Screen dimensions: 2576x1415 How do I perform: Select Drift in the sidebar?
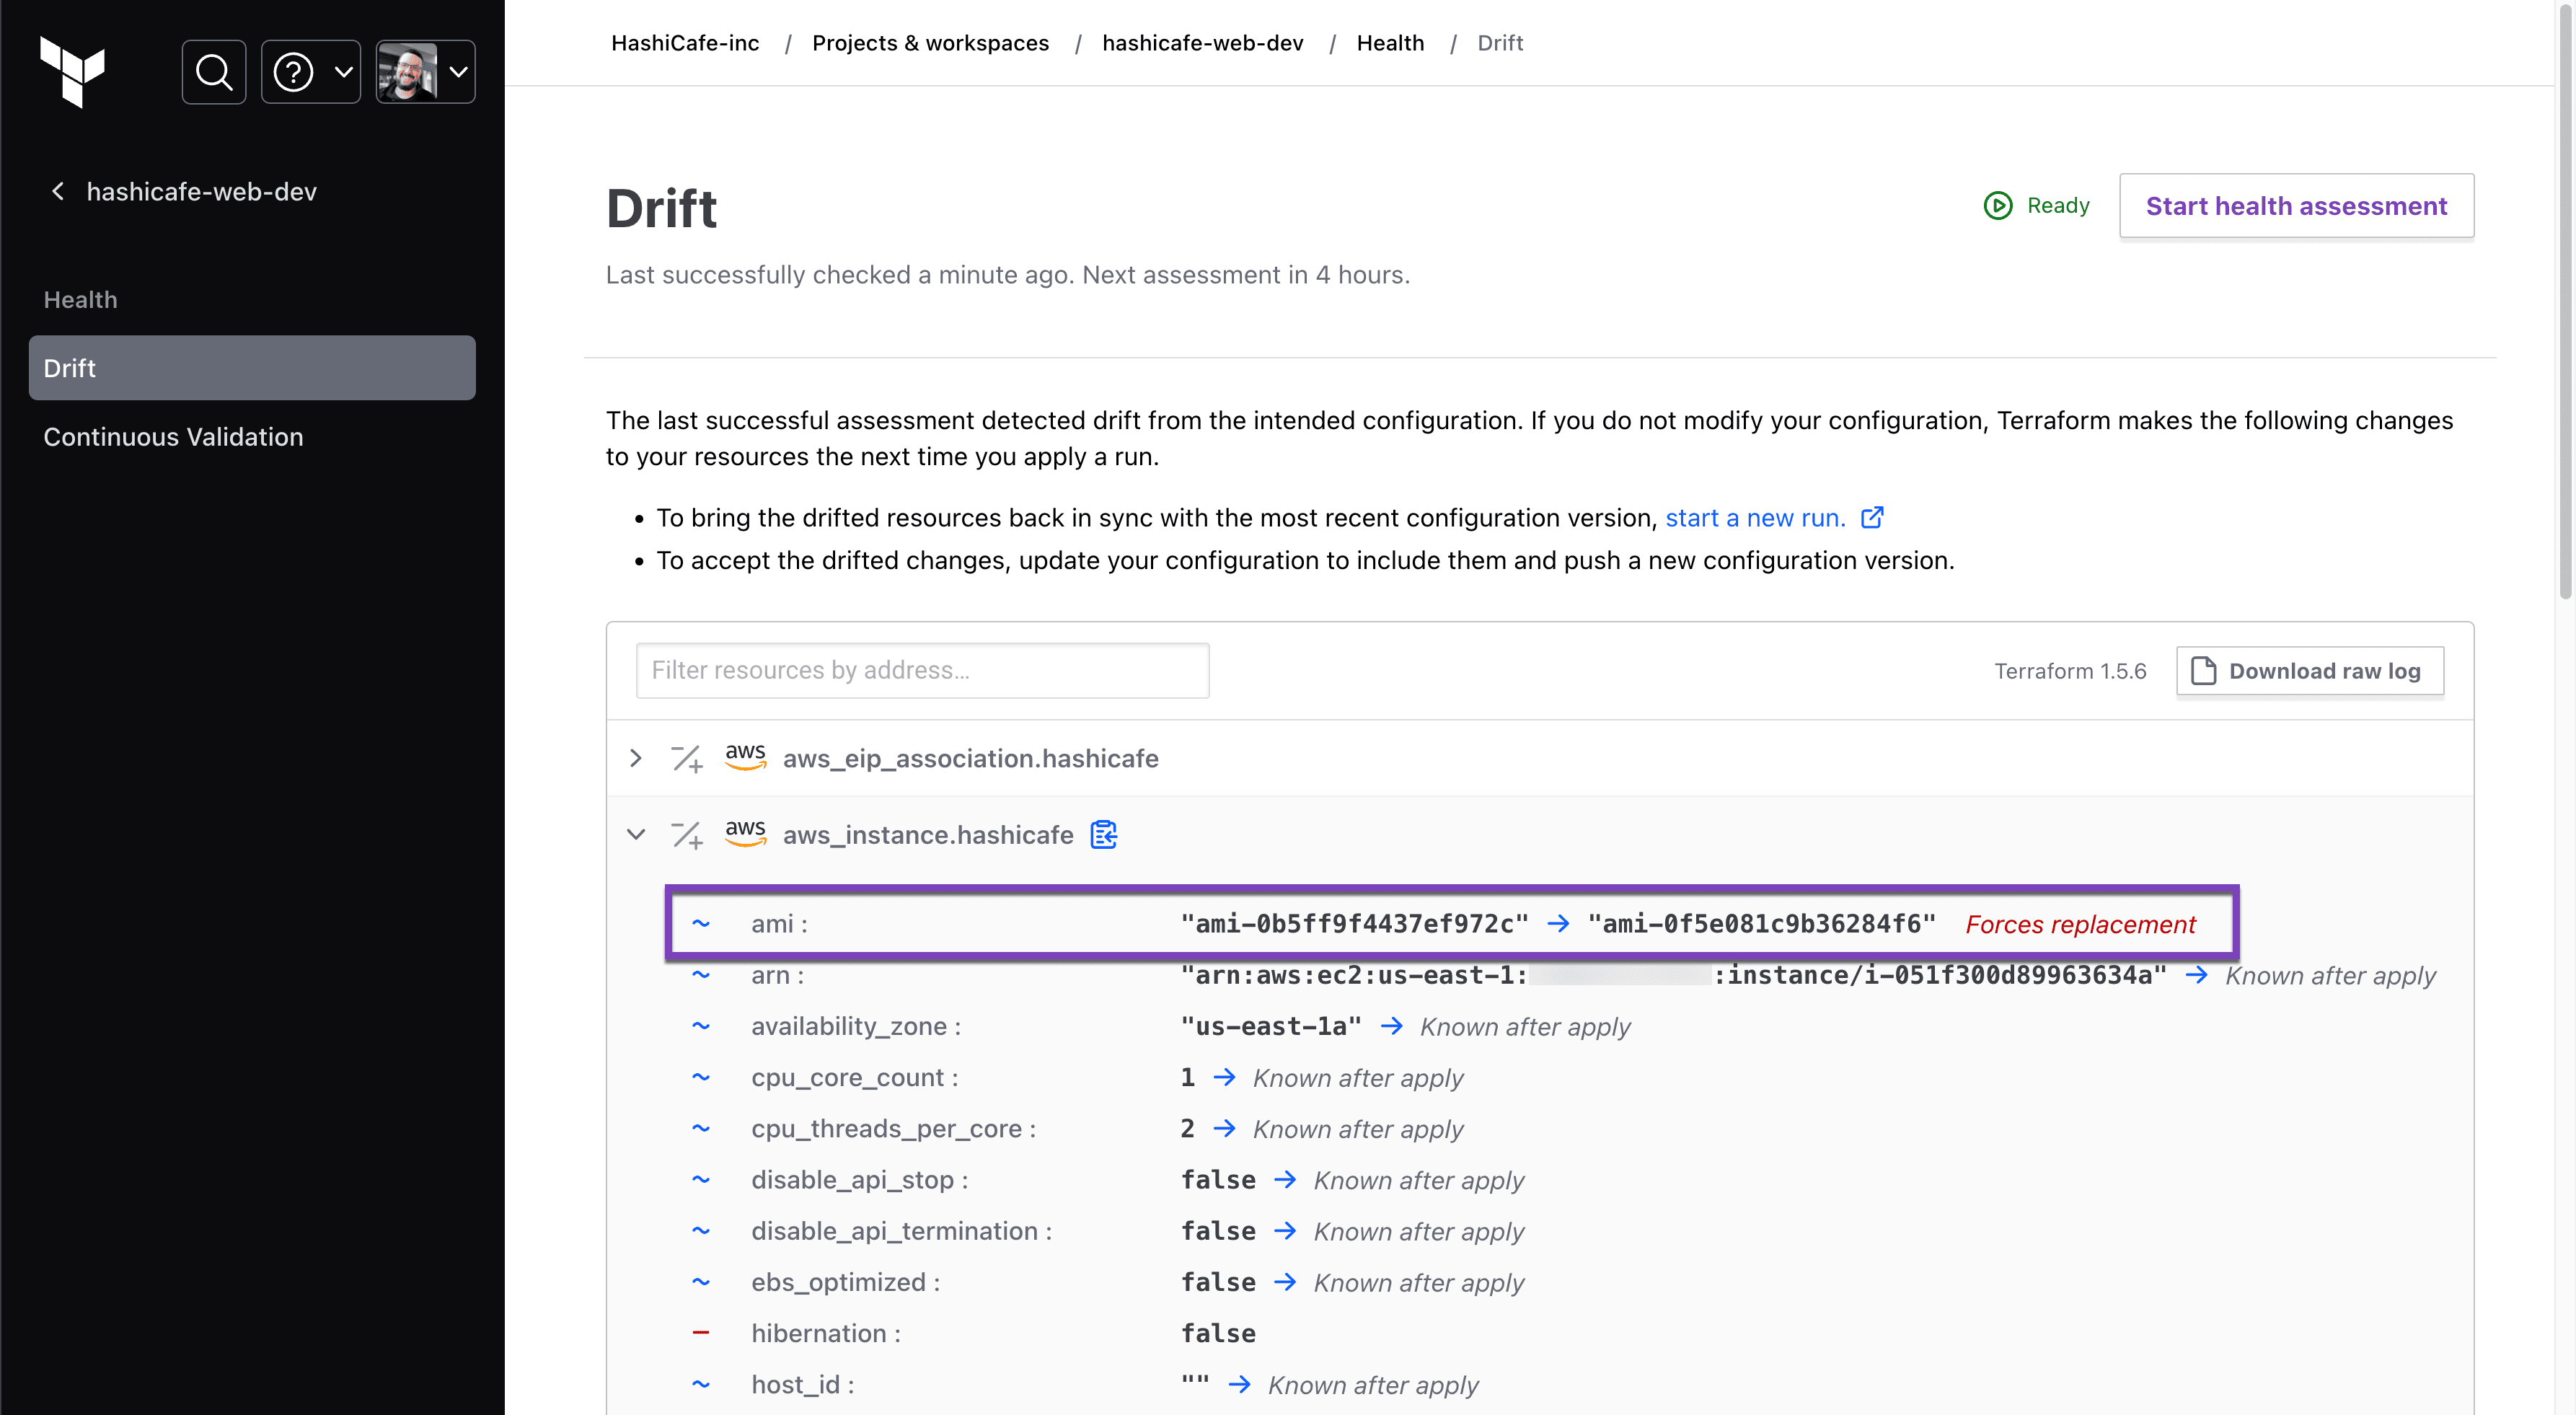tap(252, 368)
